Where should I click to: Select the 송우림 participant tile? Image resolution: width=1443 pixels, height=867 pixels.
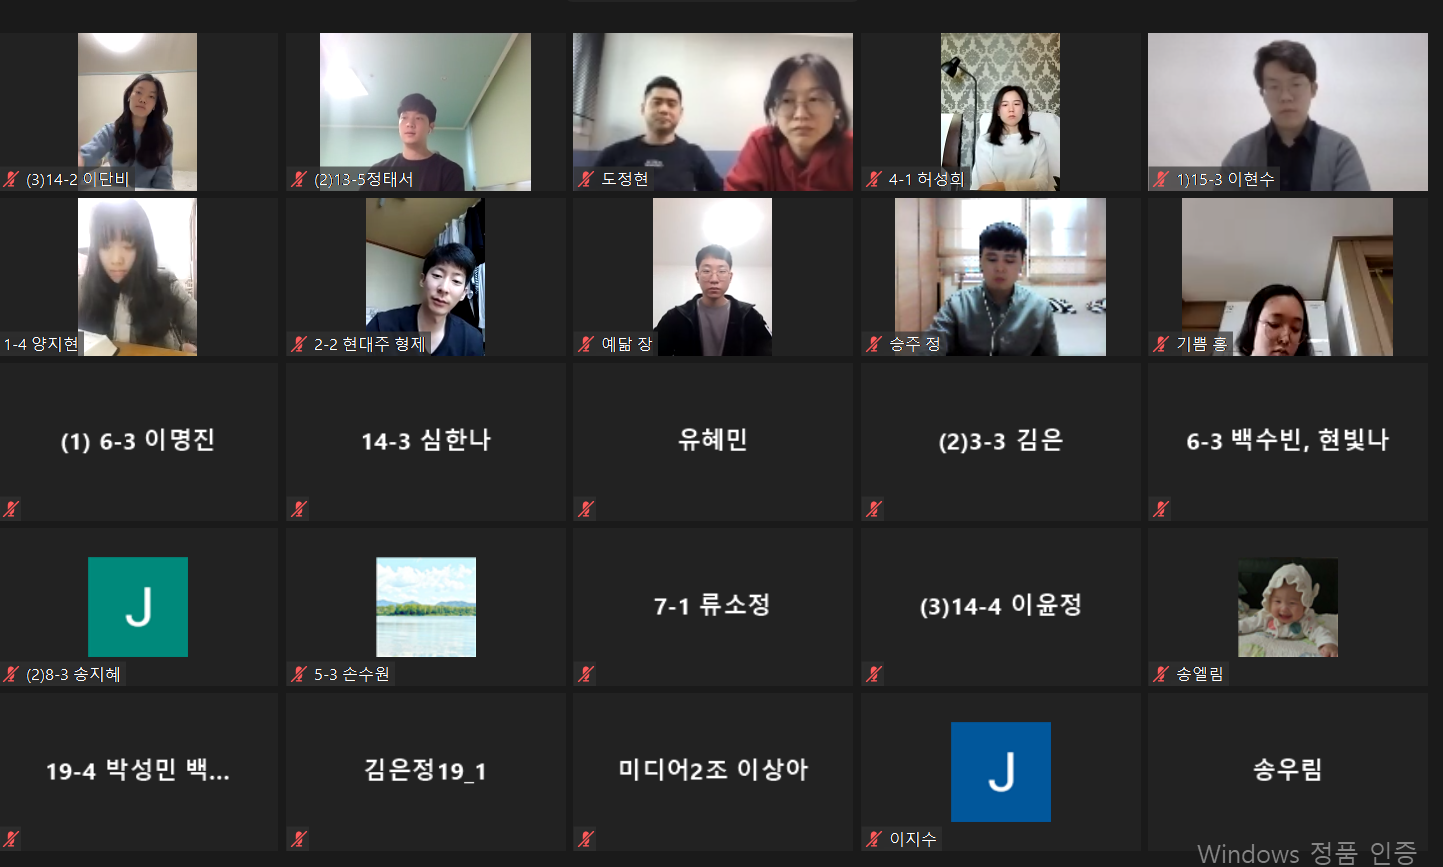(1288, 772)
